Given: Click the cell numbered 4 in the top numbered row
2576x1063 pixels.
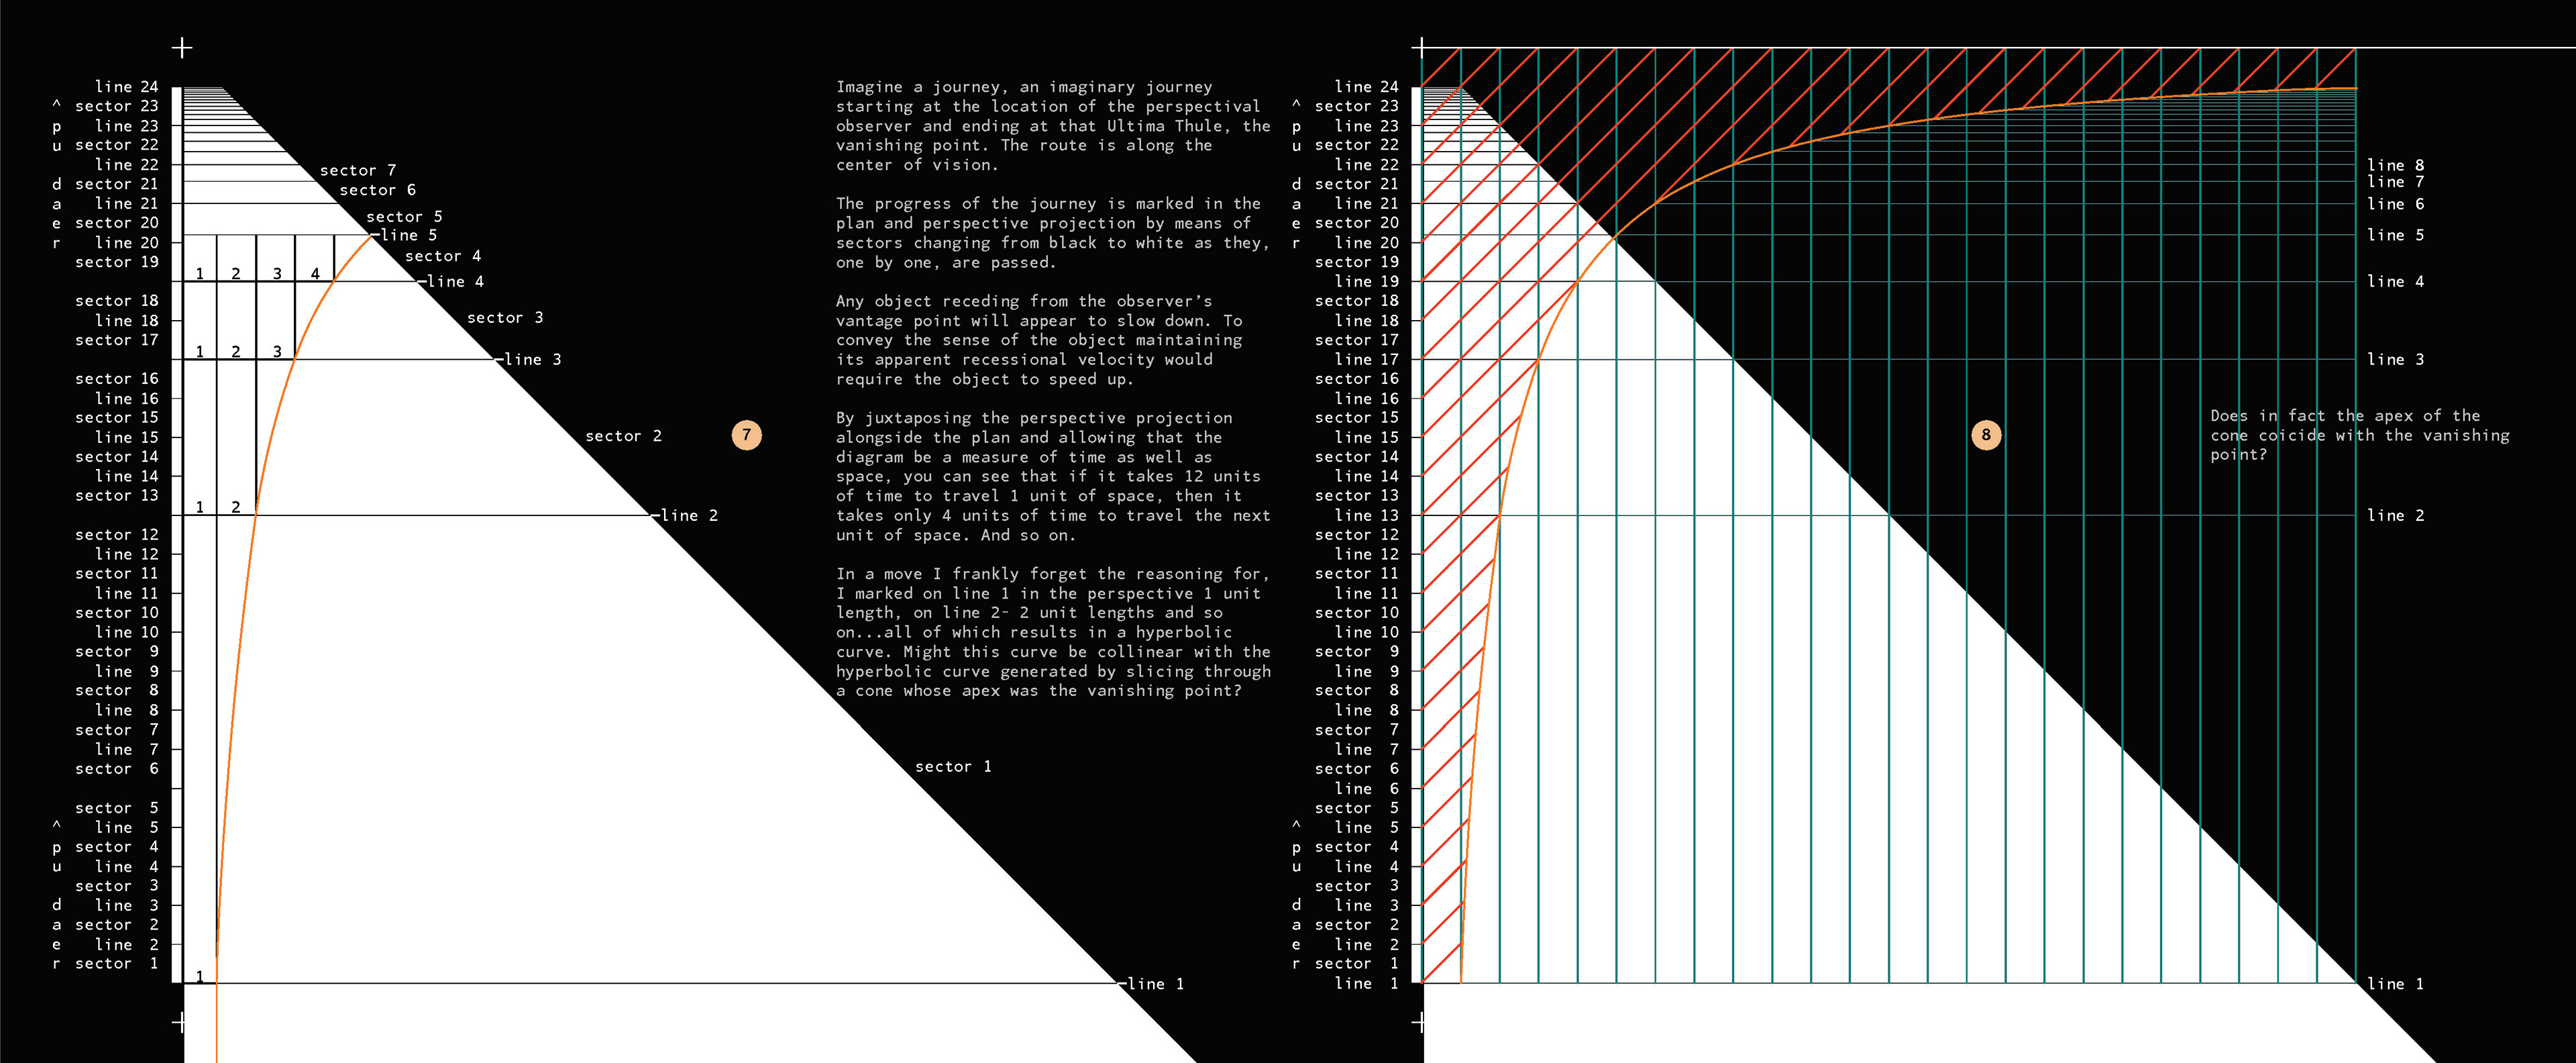Looking at the screenshot, I should (x=314, y=273).
